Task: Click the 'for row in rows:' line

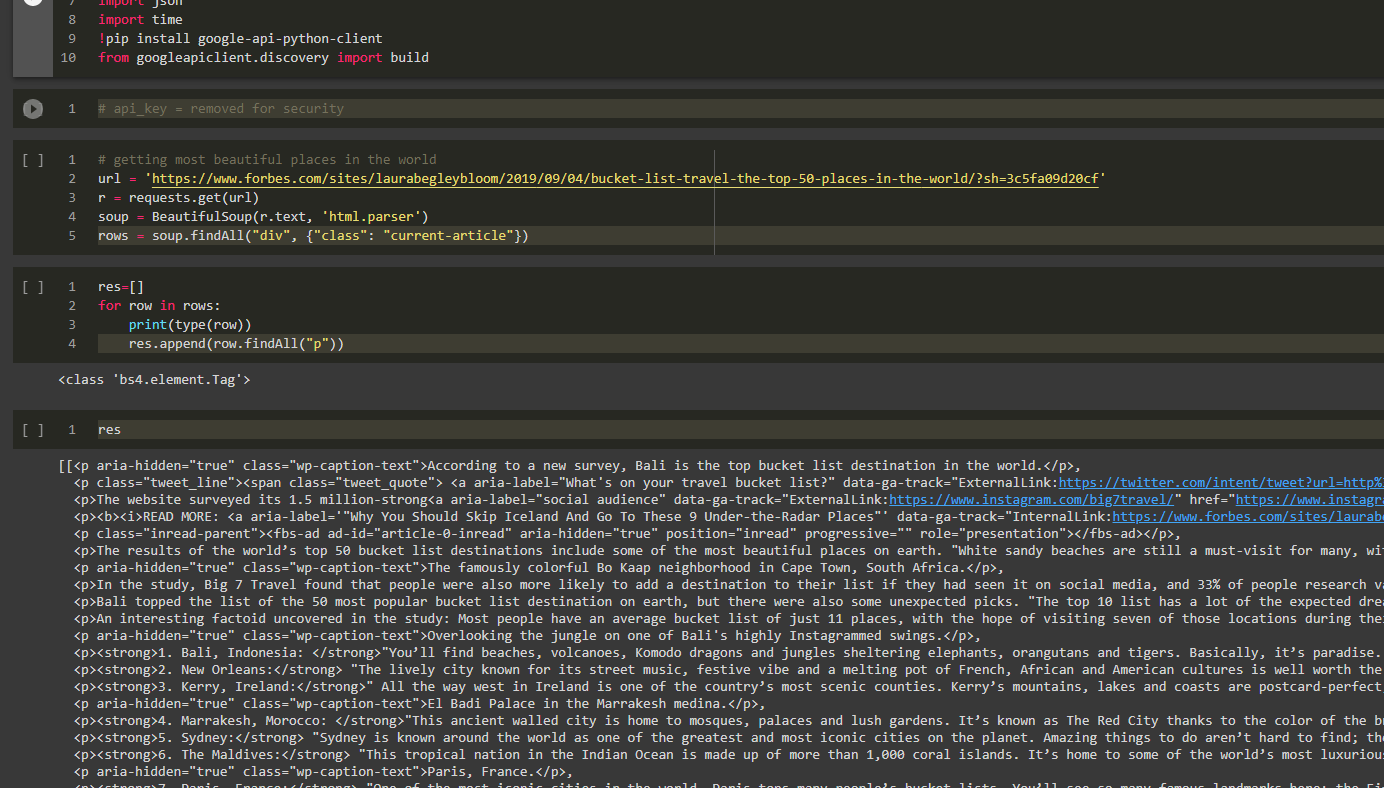Action: (159, 306)
